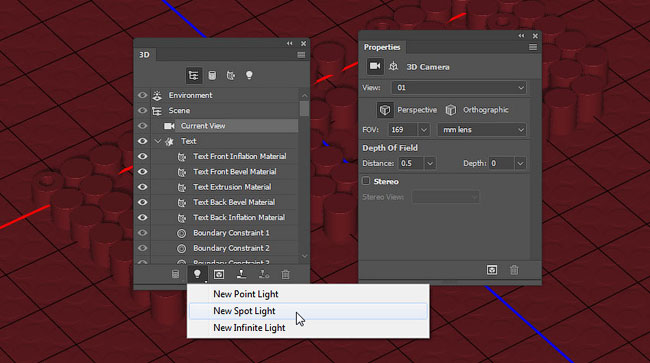Switch camera to Orthographic icon

(451, 110)
